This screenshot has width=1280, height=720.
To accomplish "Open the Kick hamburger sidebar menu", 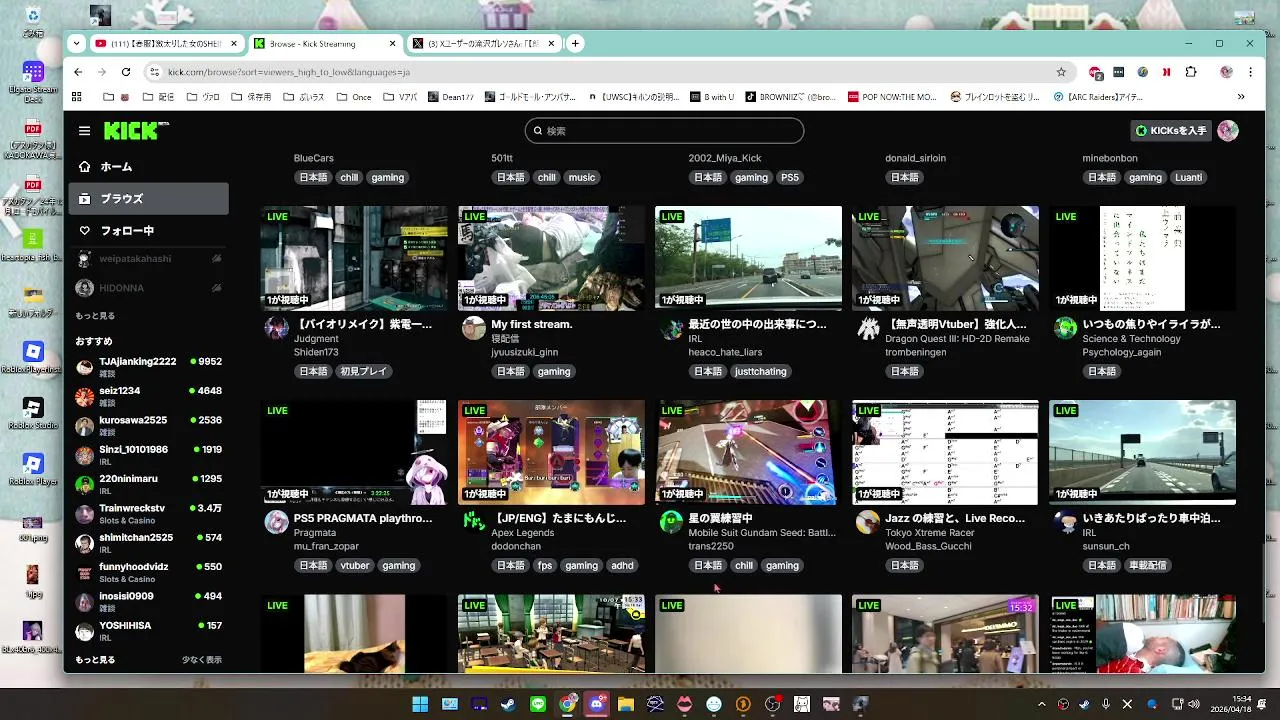I will coord(85,131).
